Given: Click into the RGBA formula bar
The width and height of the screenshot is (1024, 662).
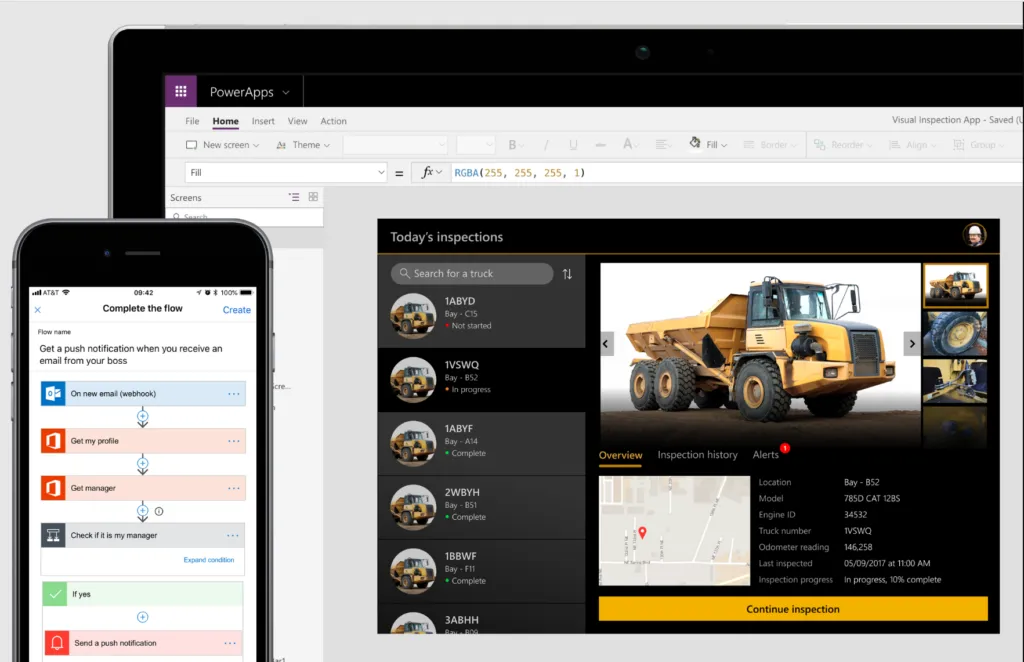Looking at the screenshot, I should [737, 172].
